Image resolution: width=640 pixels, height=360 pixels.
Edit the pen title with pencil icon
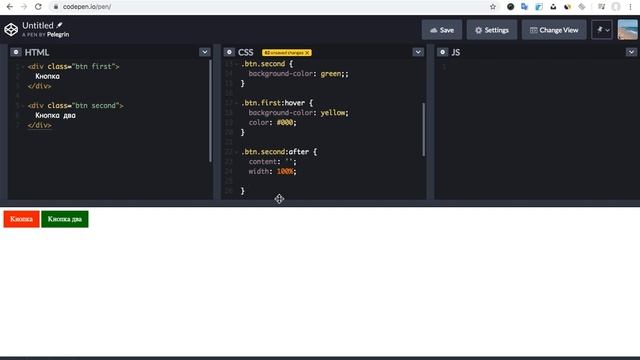[60, 25]
